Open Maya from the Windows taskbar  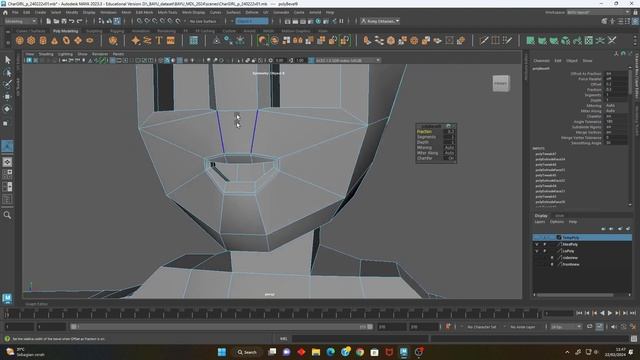404,352
